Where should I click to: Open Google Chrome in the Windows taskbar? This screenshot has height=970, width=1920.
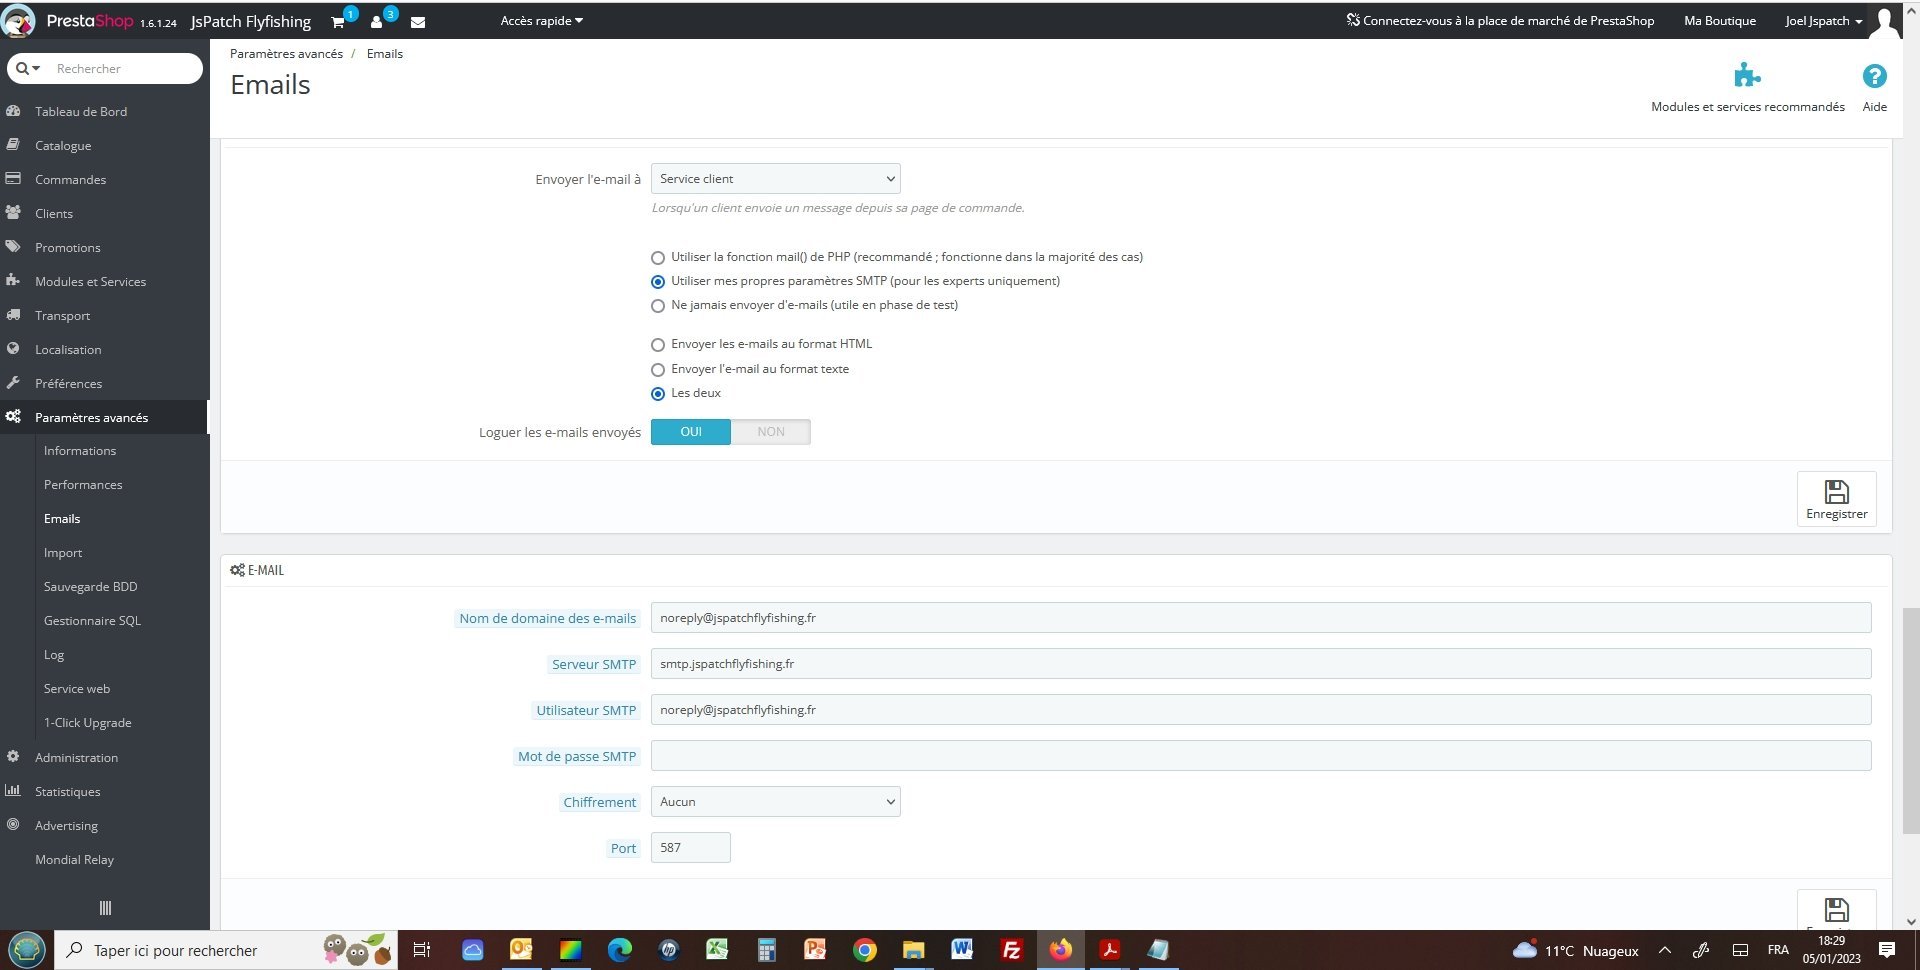pos(865,950)
